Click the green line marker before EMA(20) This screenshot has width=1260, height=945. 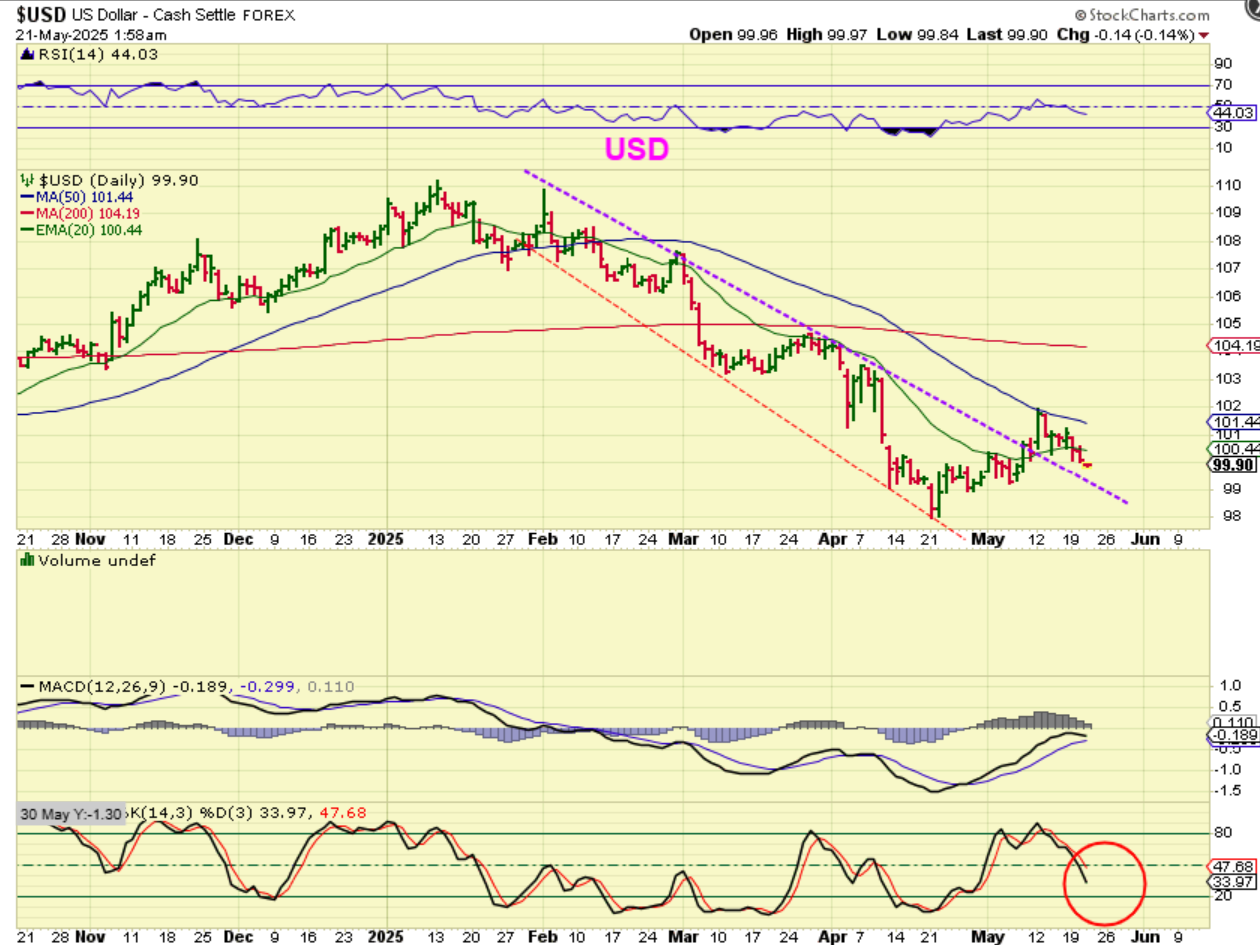[26, 229]
